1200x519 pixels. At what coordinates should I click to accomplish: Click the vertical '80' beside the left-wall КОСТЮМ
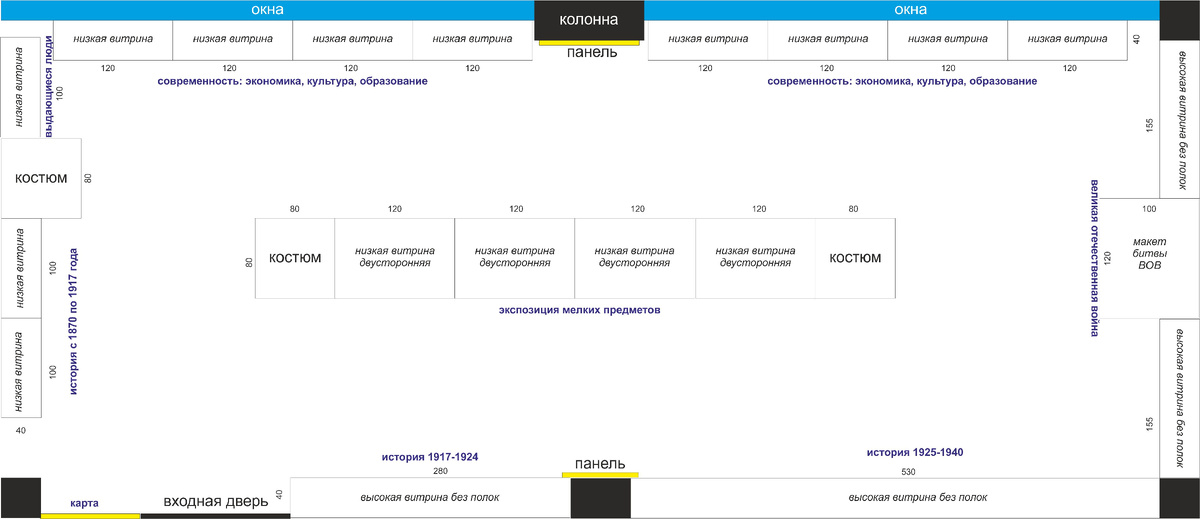point(88,178)
